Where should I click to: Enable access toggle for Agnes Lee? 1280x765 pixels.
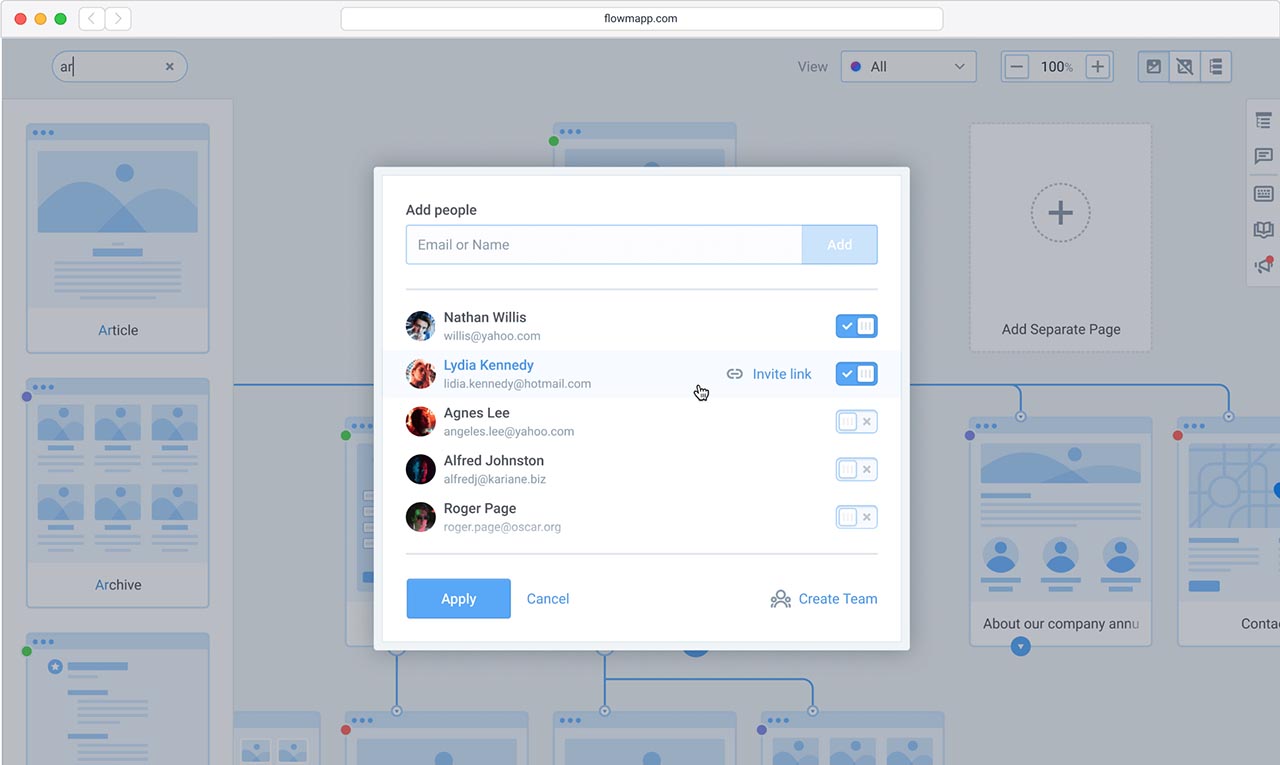tap(857, 422)
